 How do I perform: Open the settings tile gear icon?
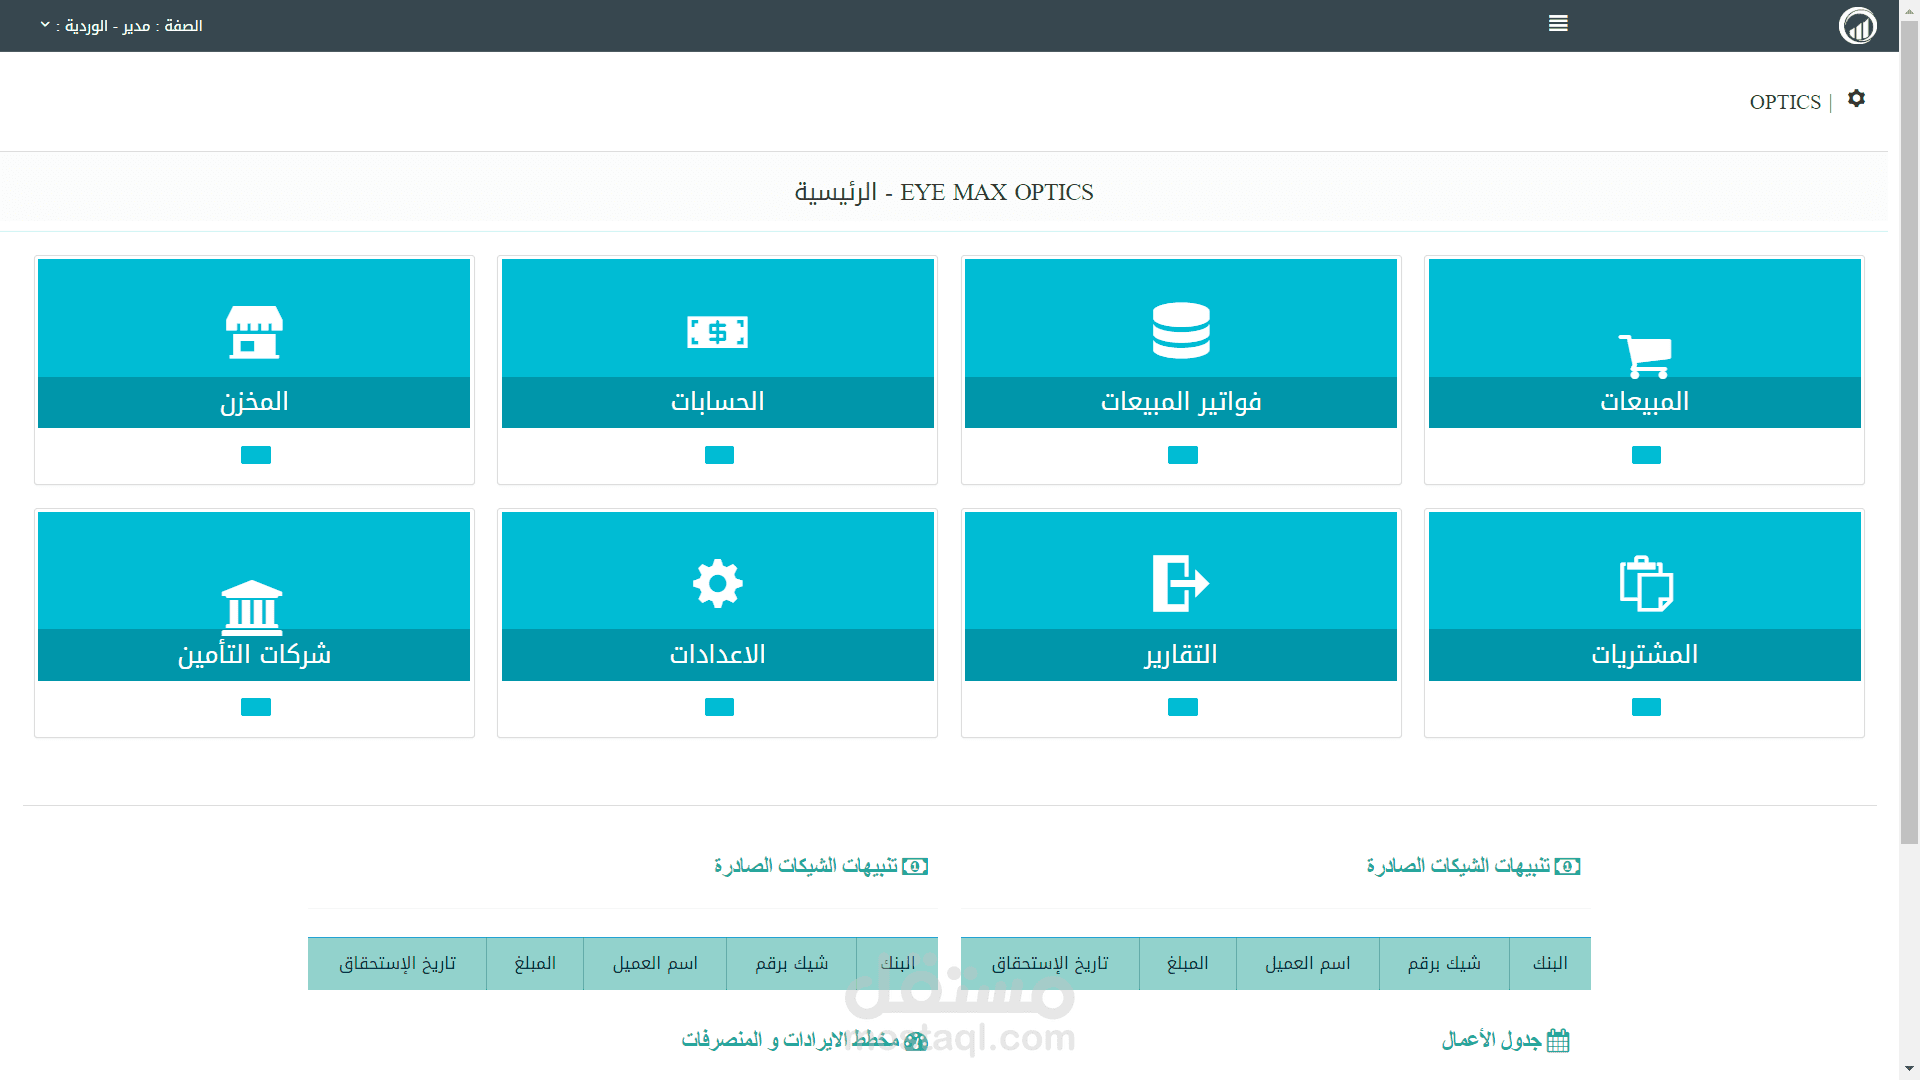717,583
